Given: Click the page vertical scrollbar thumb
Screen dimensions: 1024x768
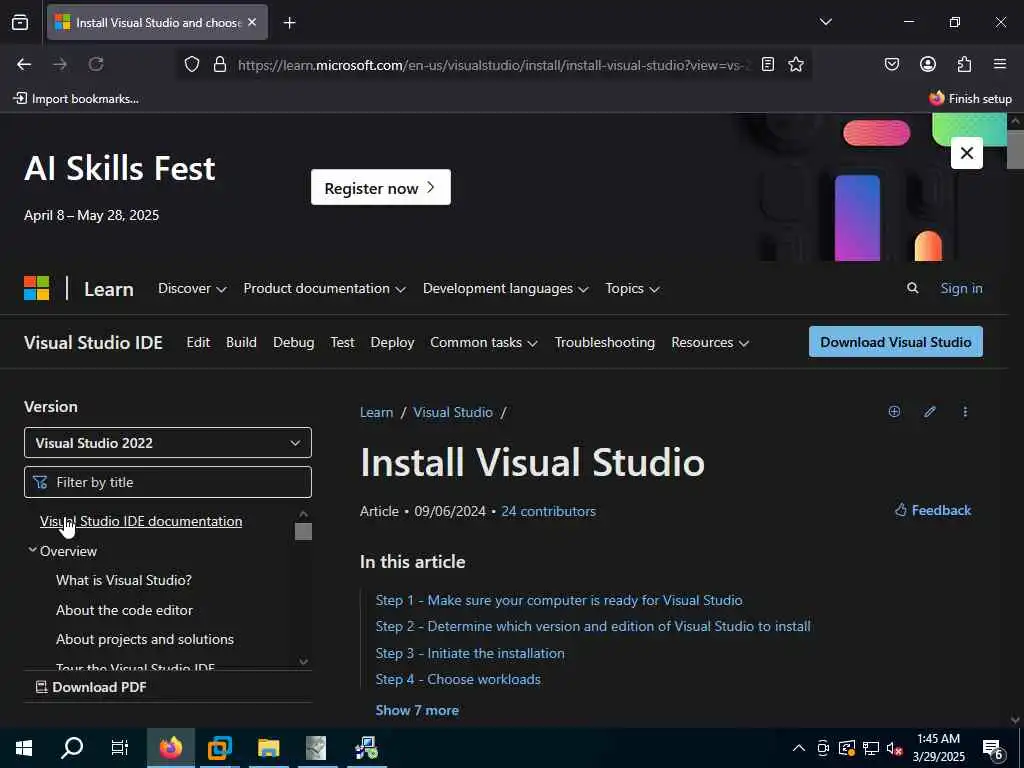Looking at the screenshot, I should 1016,149.
